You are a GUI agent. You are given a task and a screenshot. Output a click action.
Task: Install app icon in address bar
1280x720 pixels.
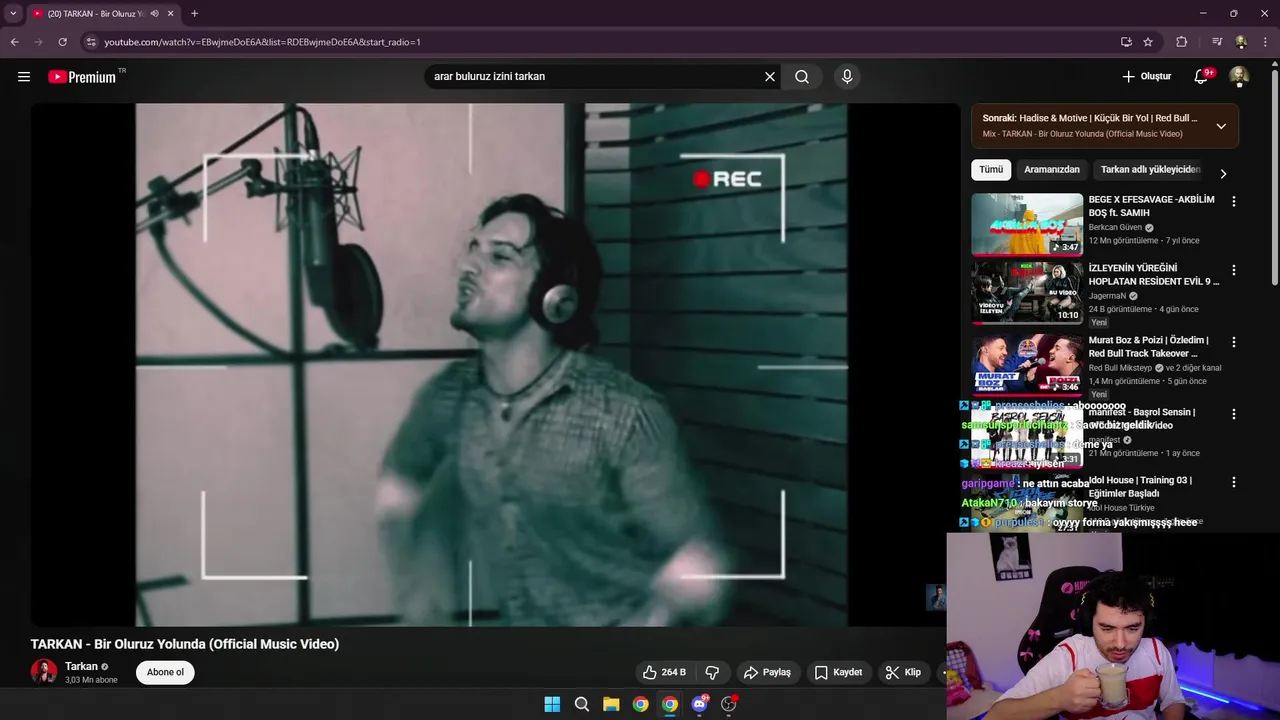1126,42
